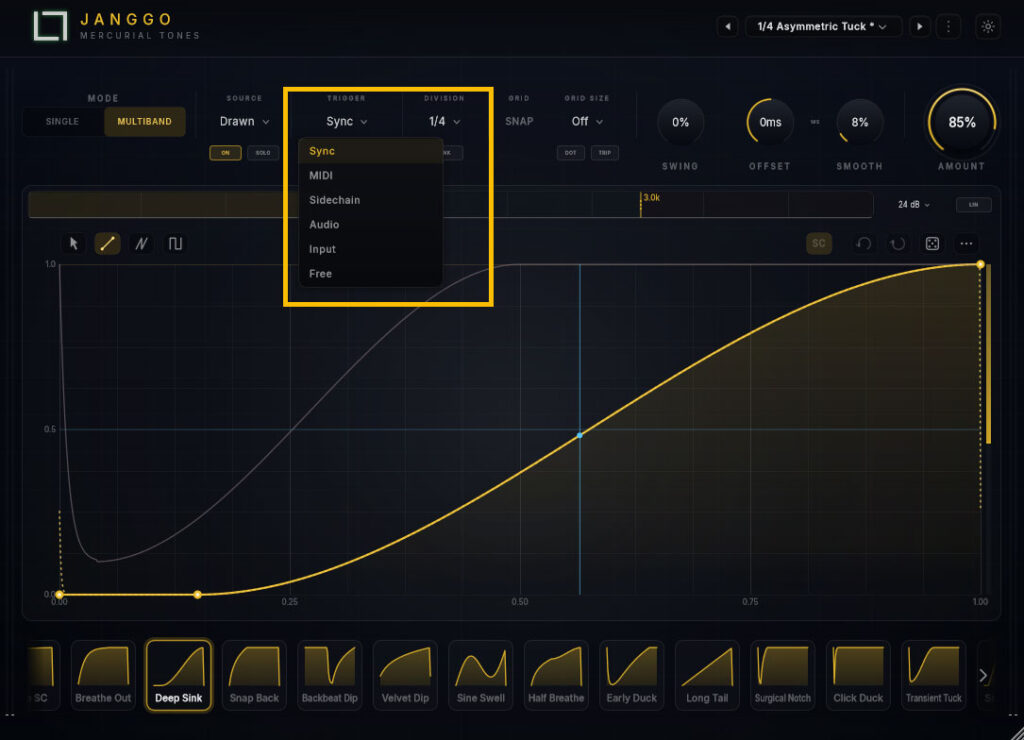
Task: Click the SNAP grid button
Action: tap(519, 121)
